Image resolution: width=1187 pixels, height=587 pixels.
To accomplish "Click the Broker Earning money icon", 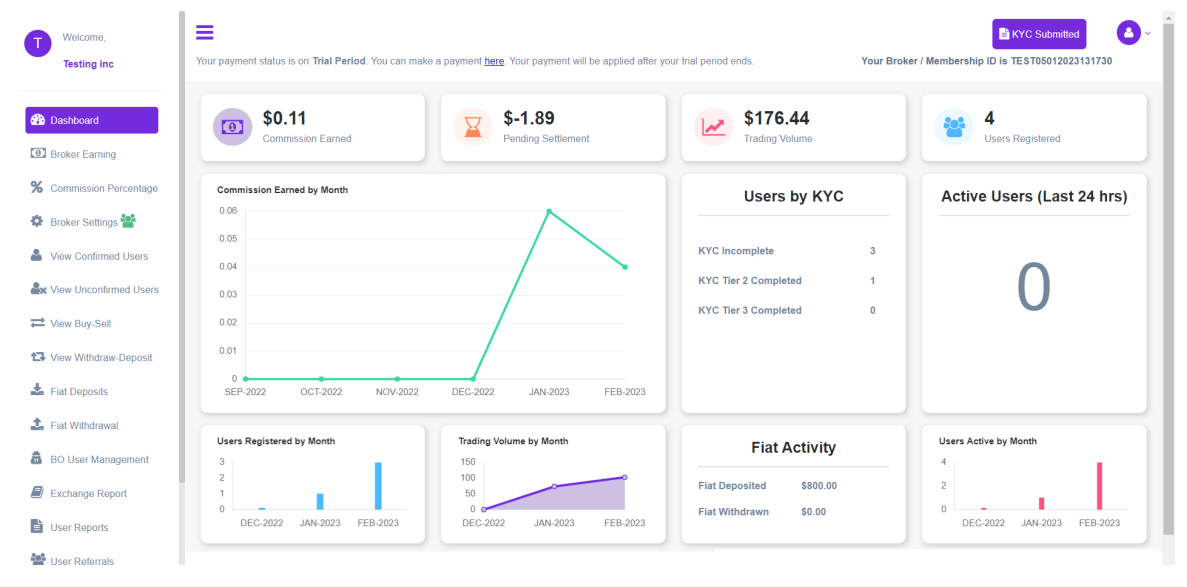I will pos(38,154).
